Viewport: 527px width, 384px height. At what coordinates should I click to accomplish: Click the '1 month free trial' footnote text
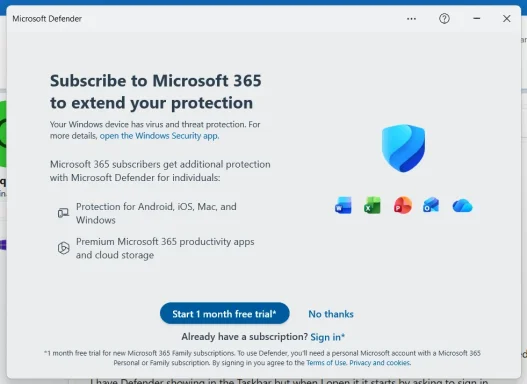(x=262, y=358)
